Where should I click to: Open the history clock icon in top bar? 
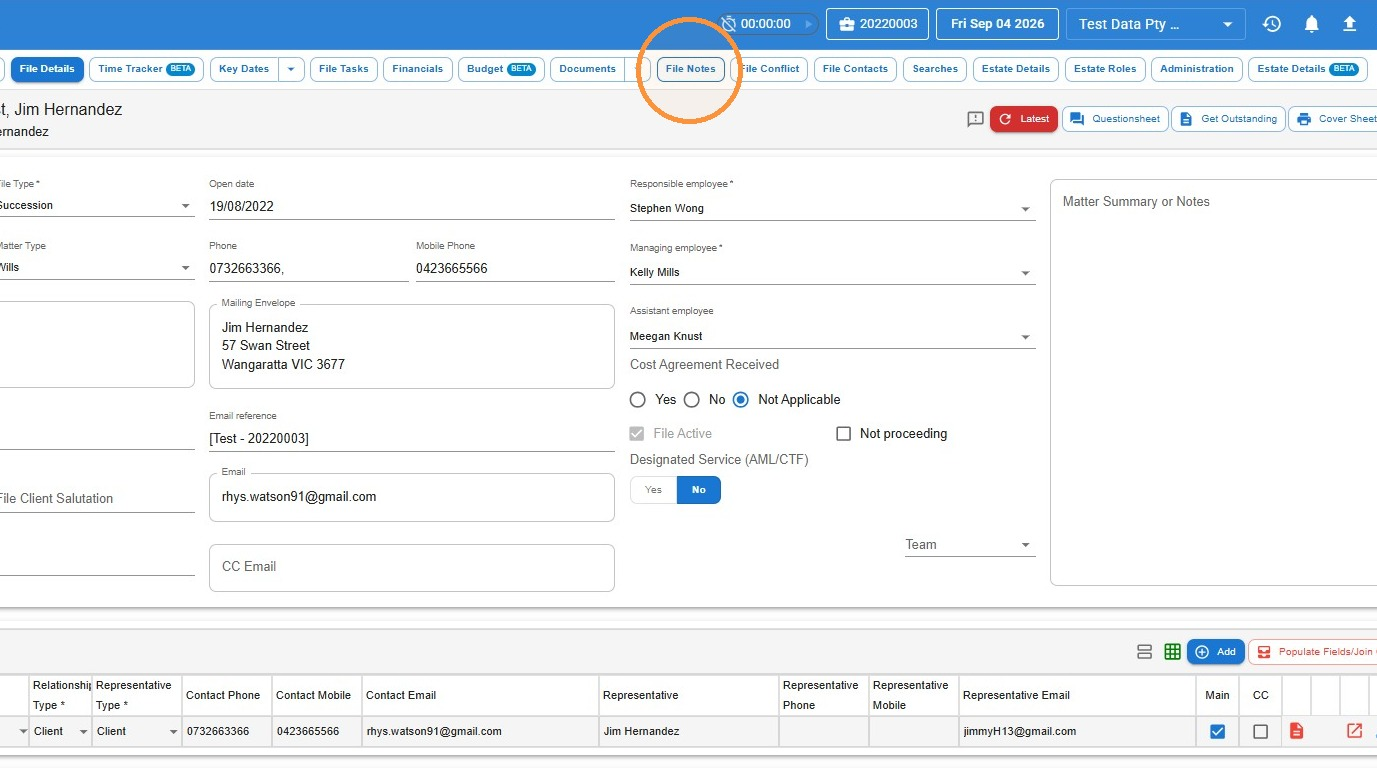pos(1272,24)
